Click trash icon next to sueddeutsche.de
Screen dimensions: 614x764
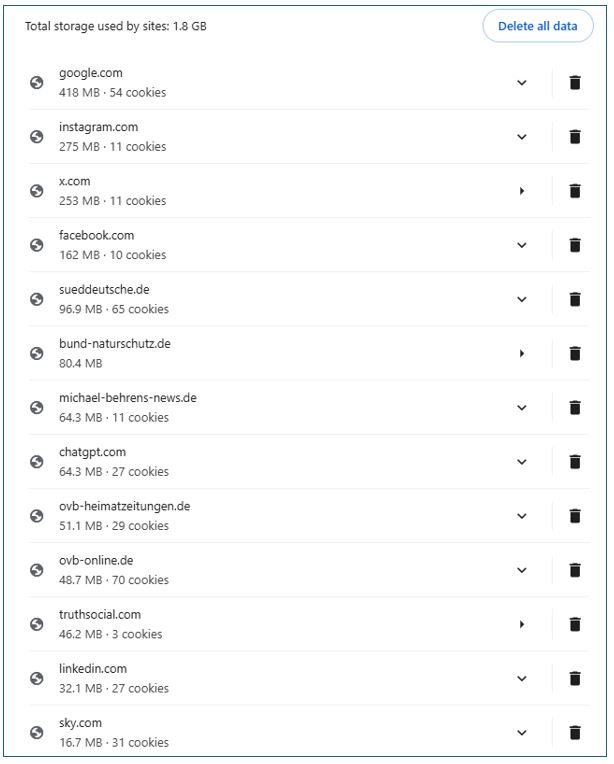click(x=575, y=299)
